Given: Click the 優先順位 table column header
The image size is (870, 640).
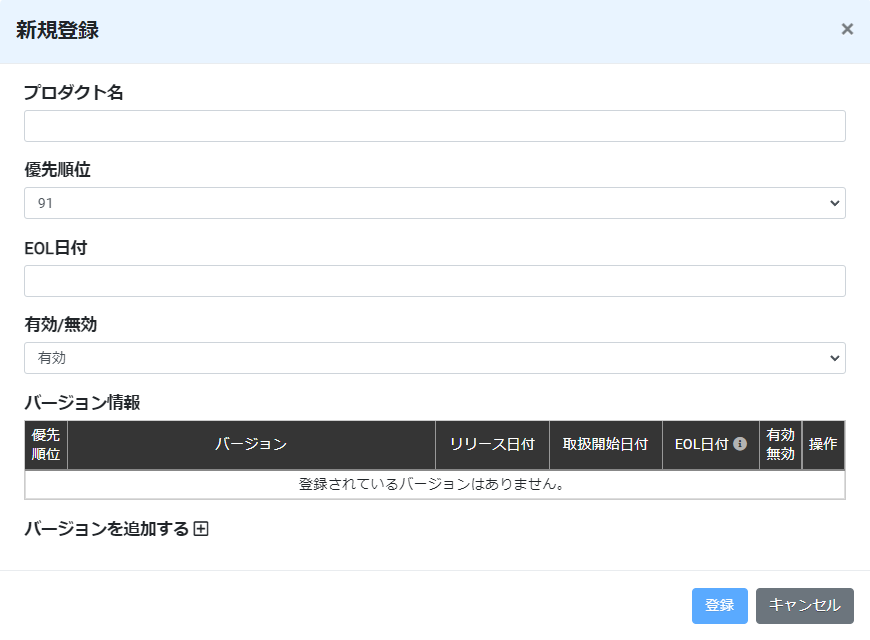Looking at the screenshot, I should point(46,445).
